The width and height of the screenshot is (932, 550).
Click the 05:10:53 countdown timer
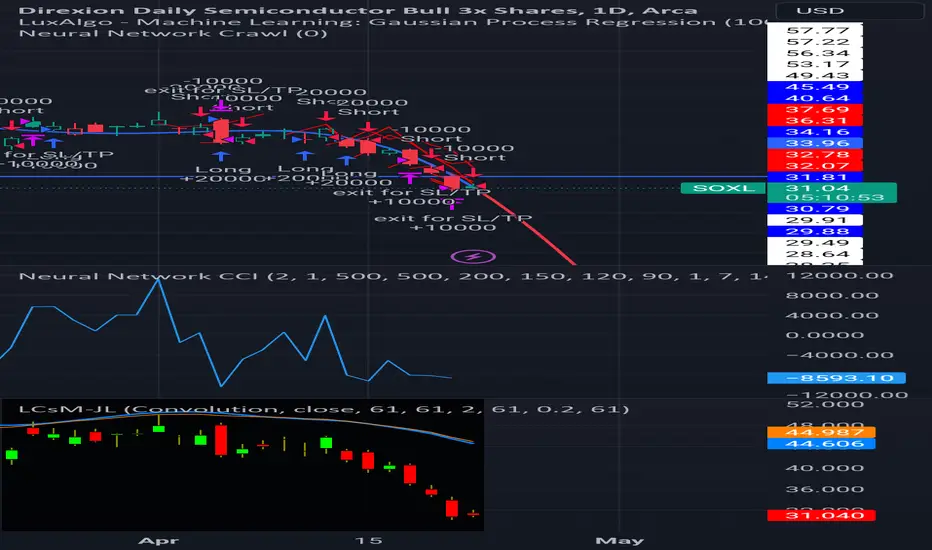834,198
